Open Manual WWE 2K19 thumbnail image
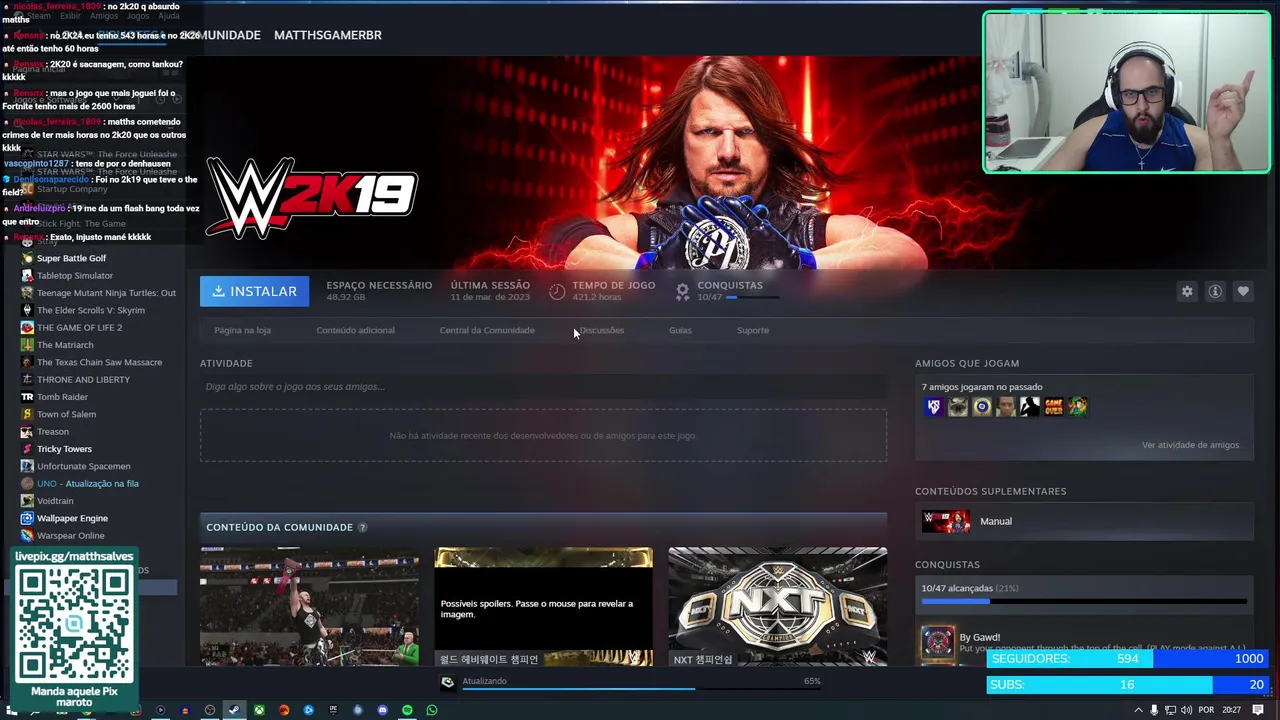The width and height of the screenshot is (1280, 720). (946, 521)
